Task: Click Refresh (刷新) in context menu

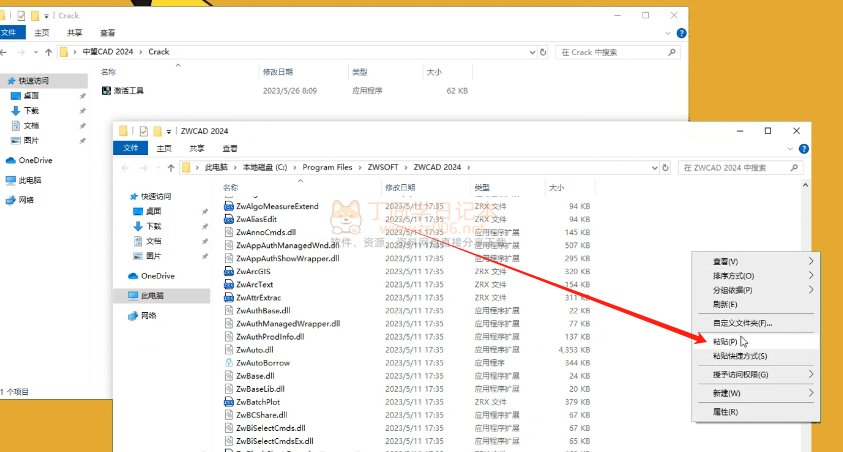Action: pyautogui.click(x=755, y=304)
